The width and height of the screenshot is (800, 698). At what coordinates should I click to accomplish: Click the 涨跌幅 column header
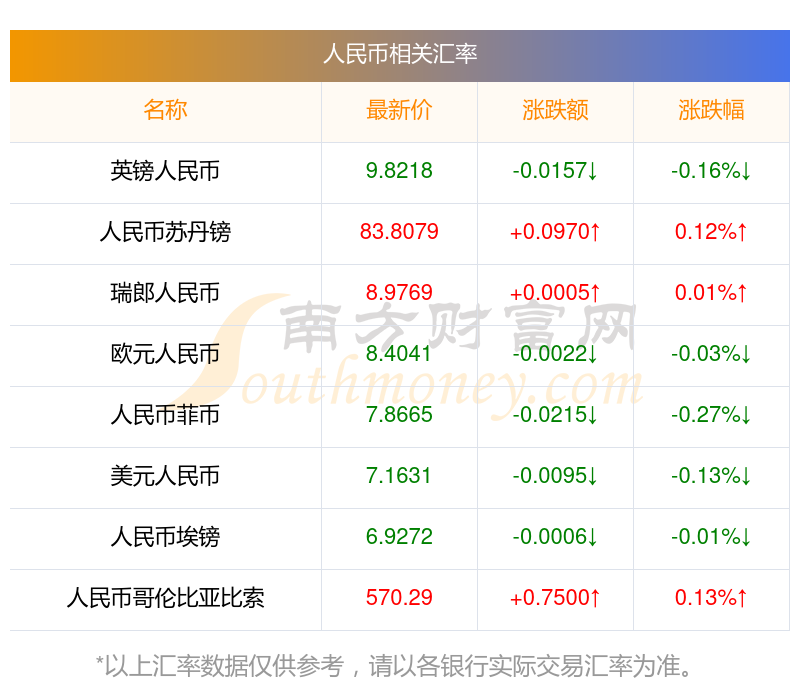click(711, 110)
